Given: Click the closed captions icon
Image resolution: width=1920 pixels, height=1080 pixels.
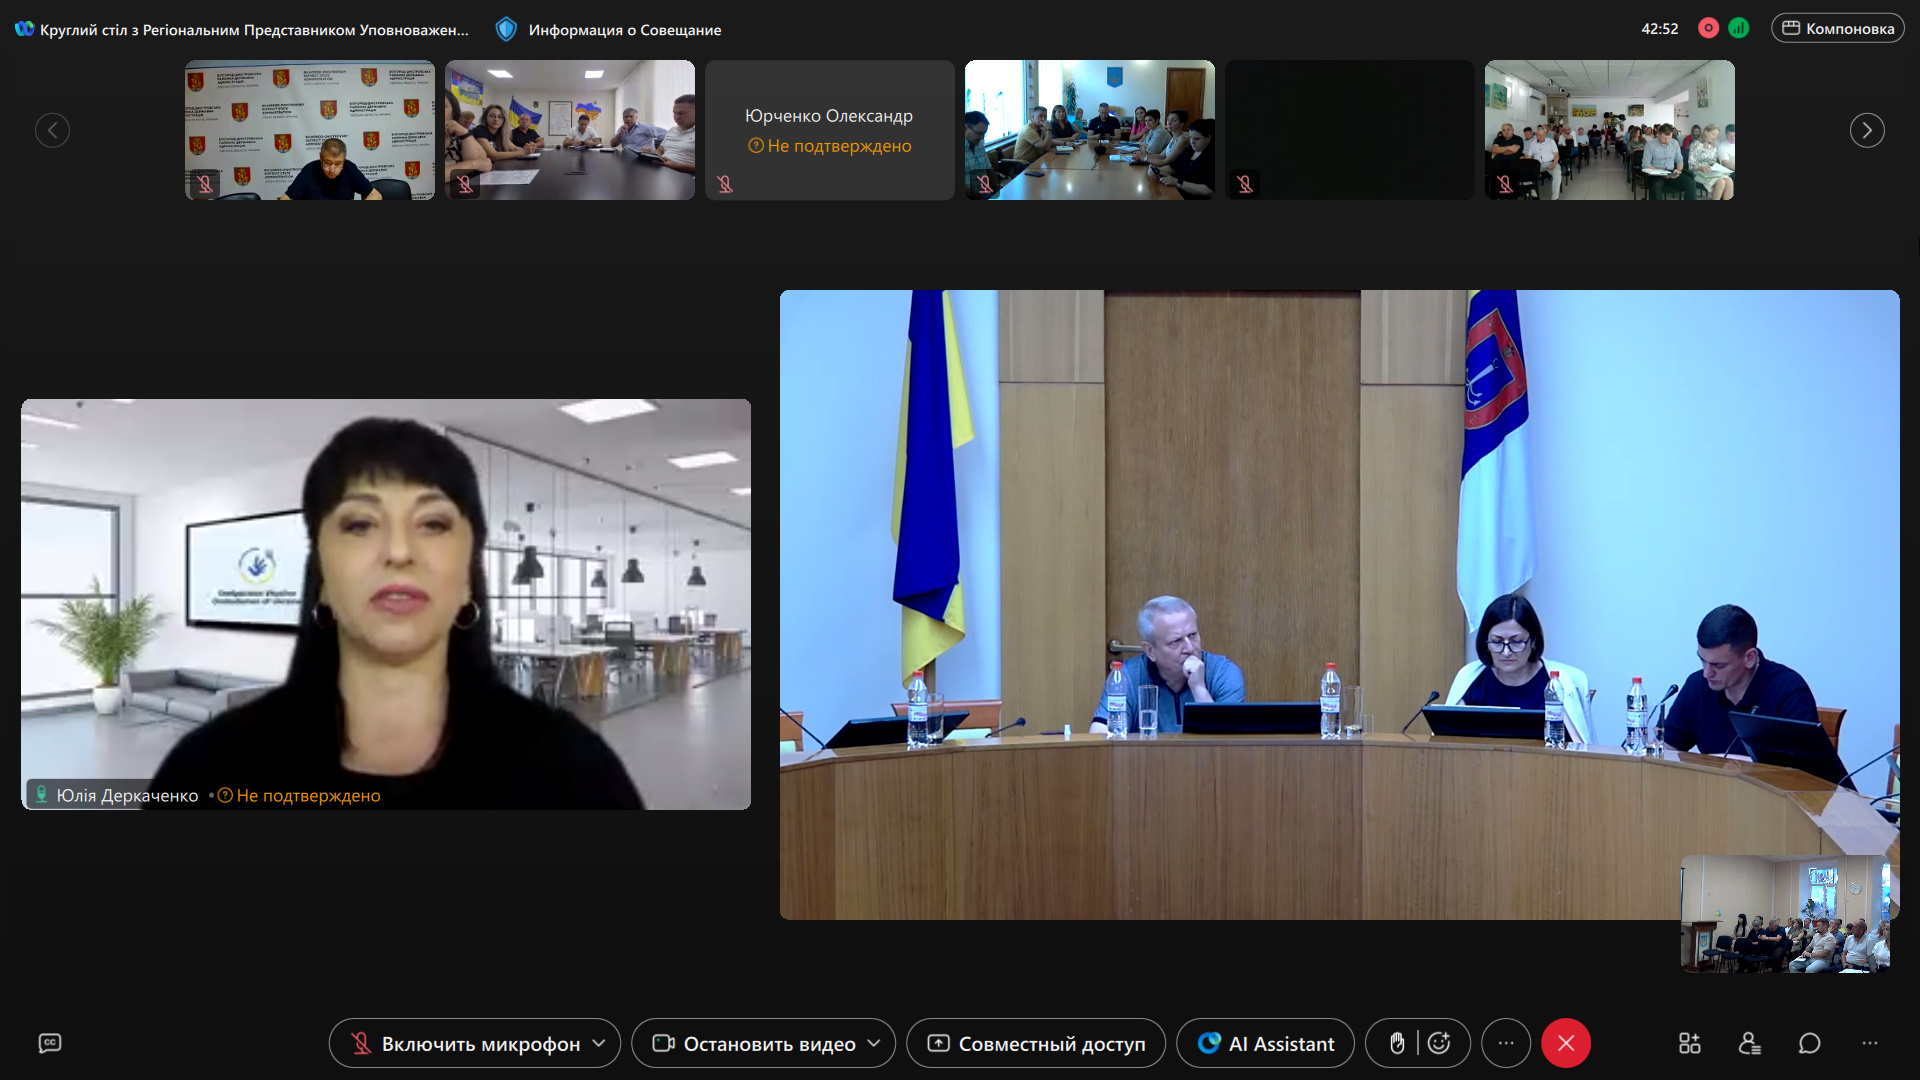Looking at the screenshot, I should 50,1043.
